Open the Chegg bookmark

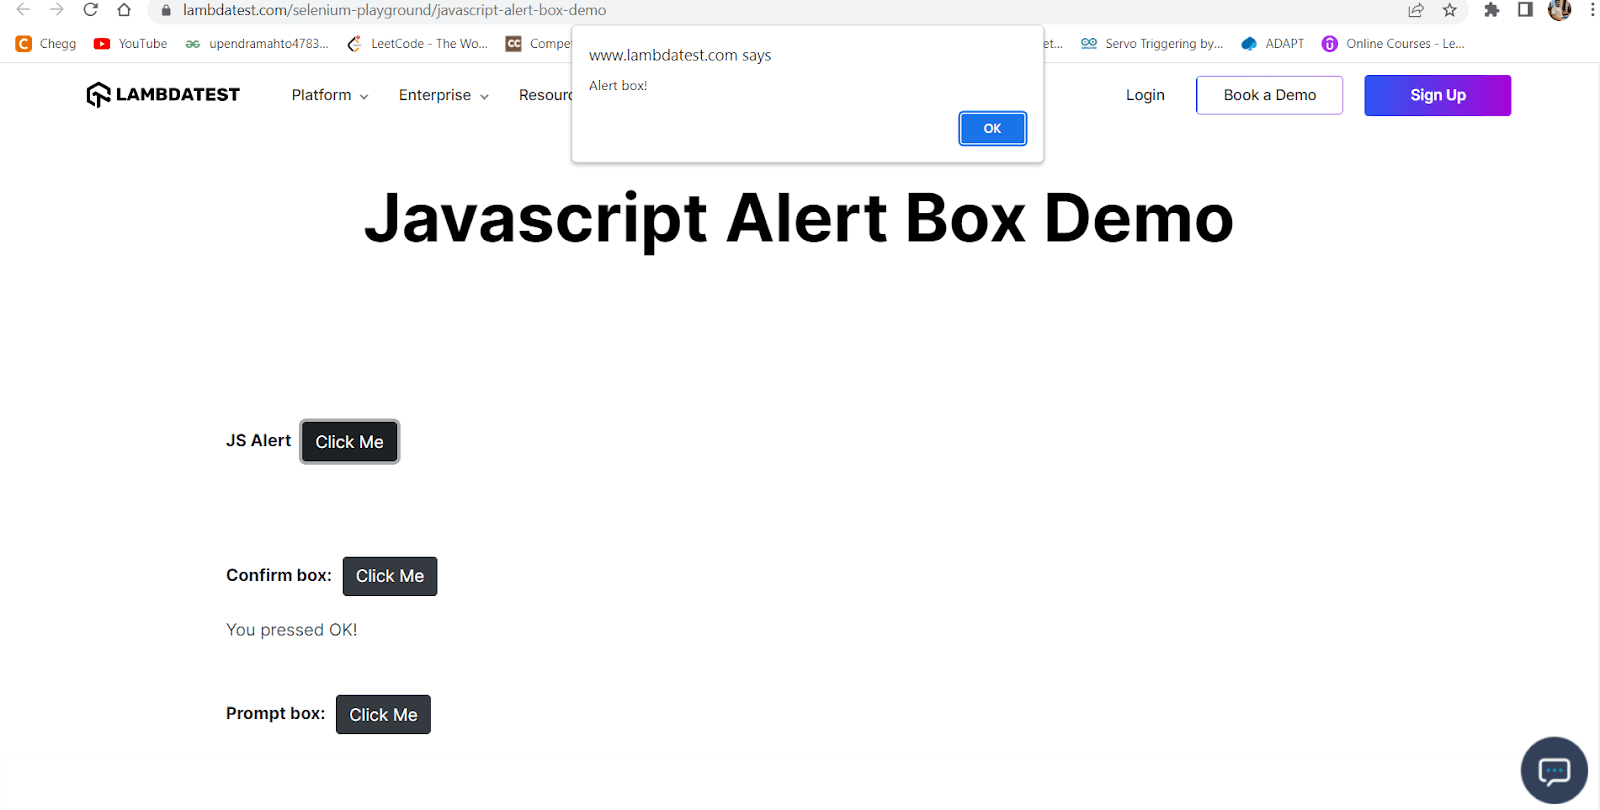point(46,44)
